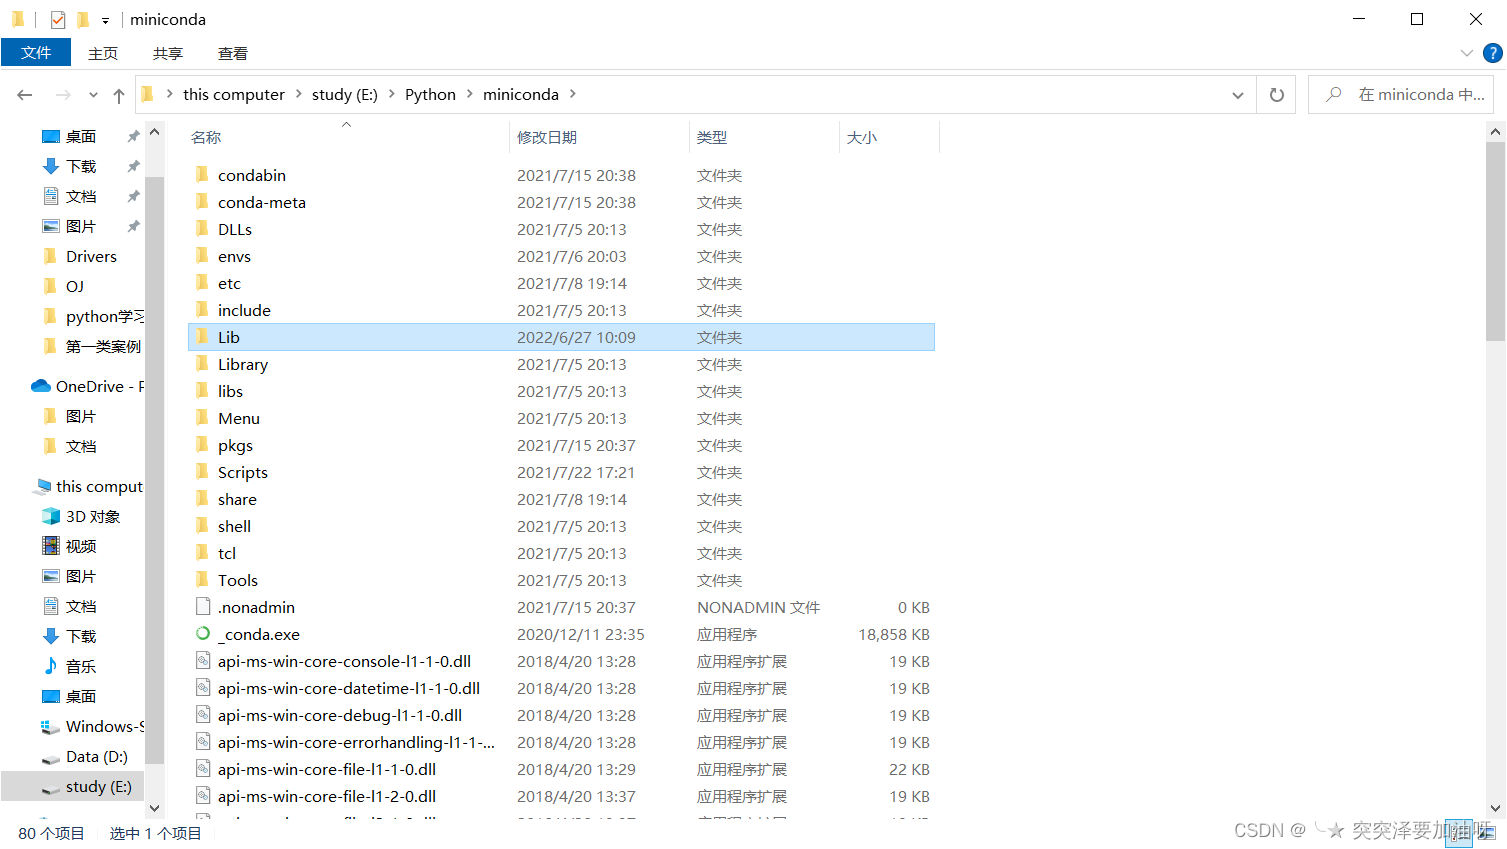The height and width of the screenshot is (849, 1507).
Task: Open the Help question mark icon
Action: tap(1493, 53)
